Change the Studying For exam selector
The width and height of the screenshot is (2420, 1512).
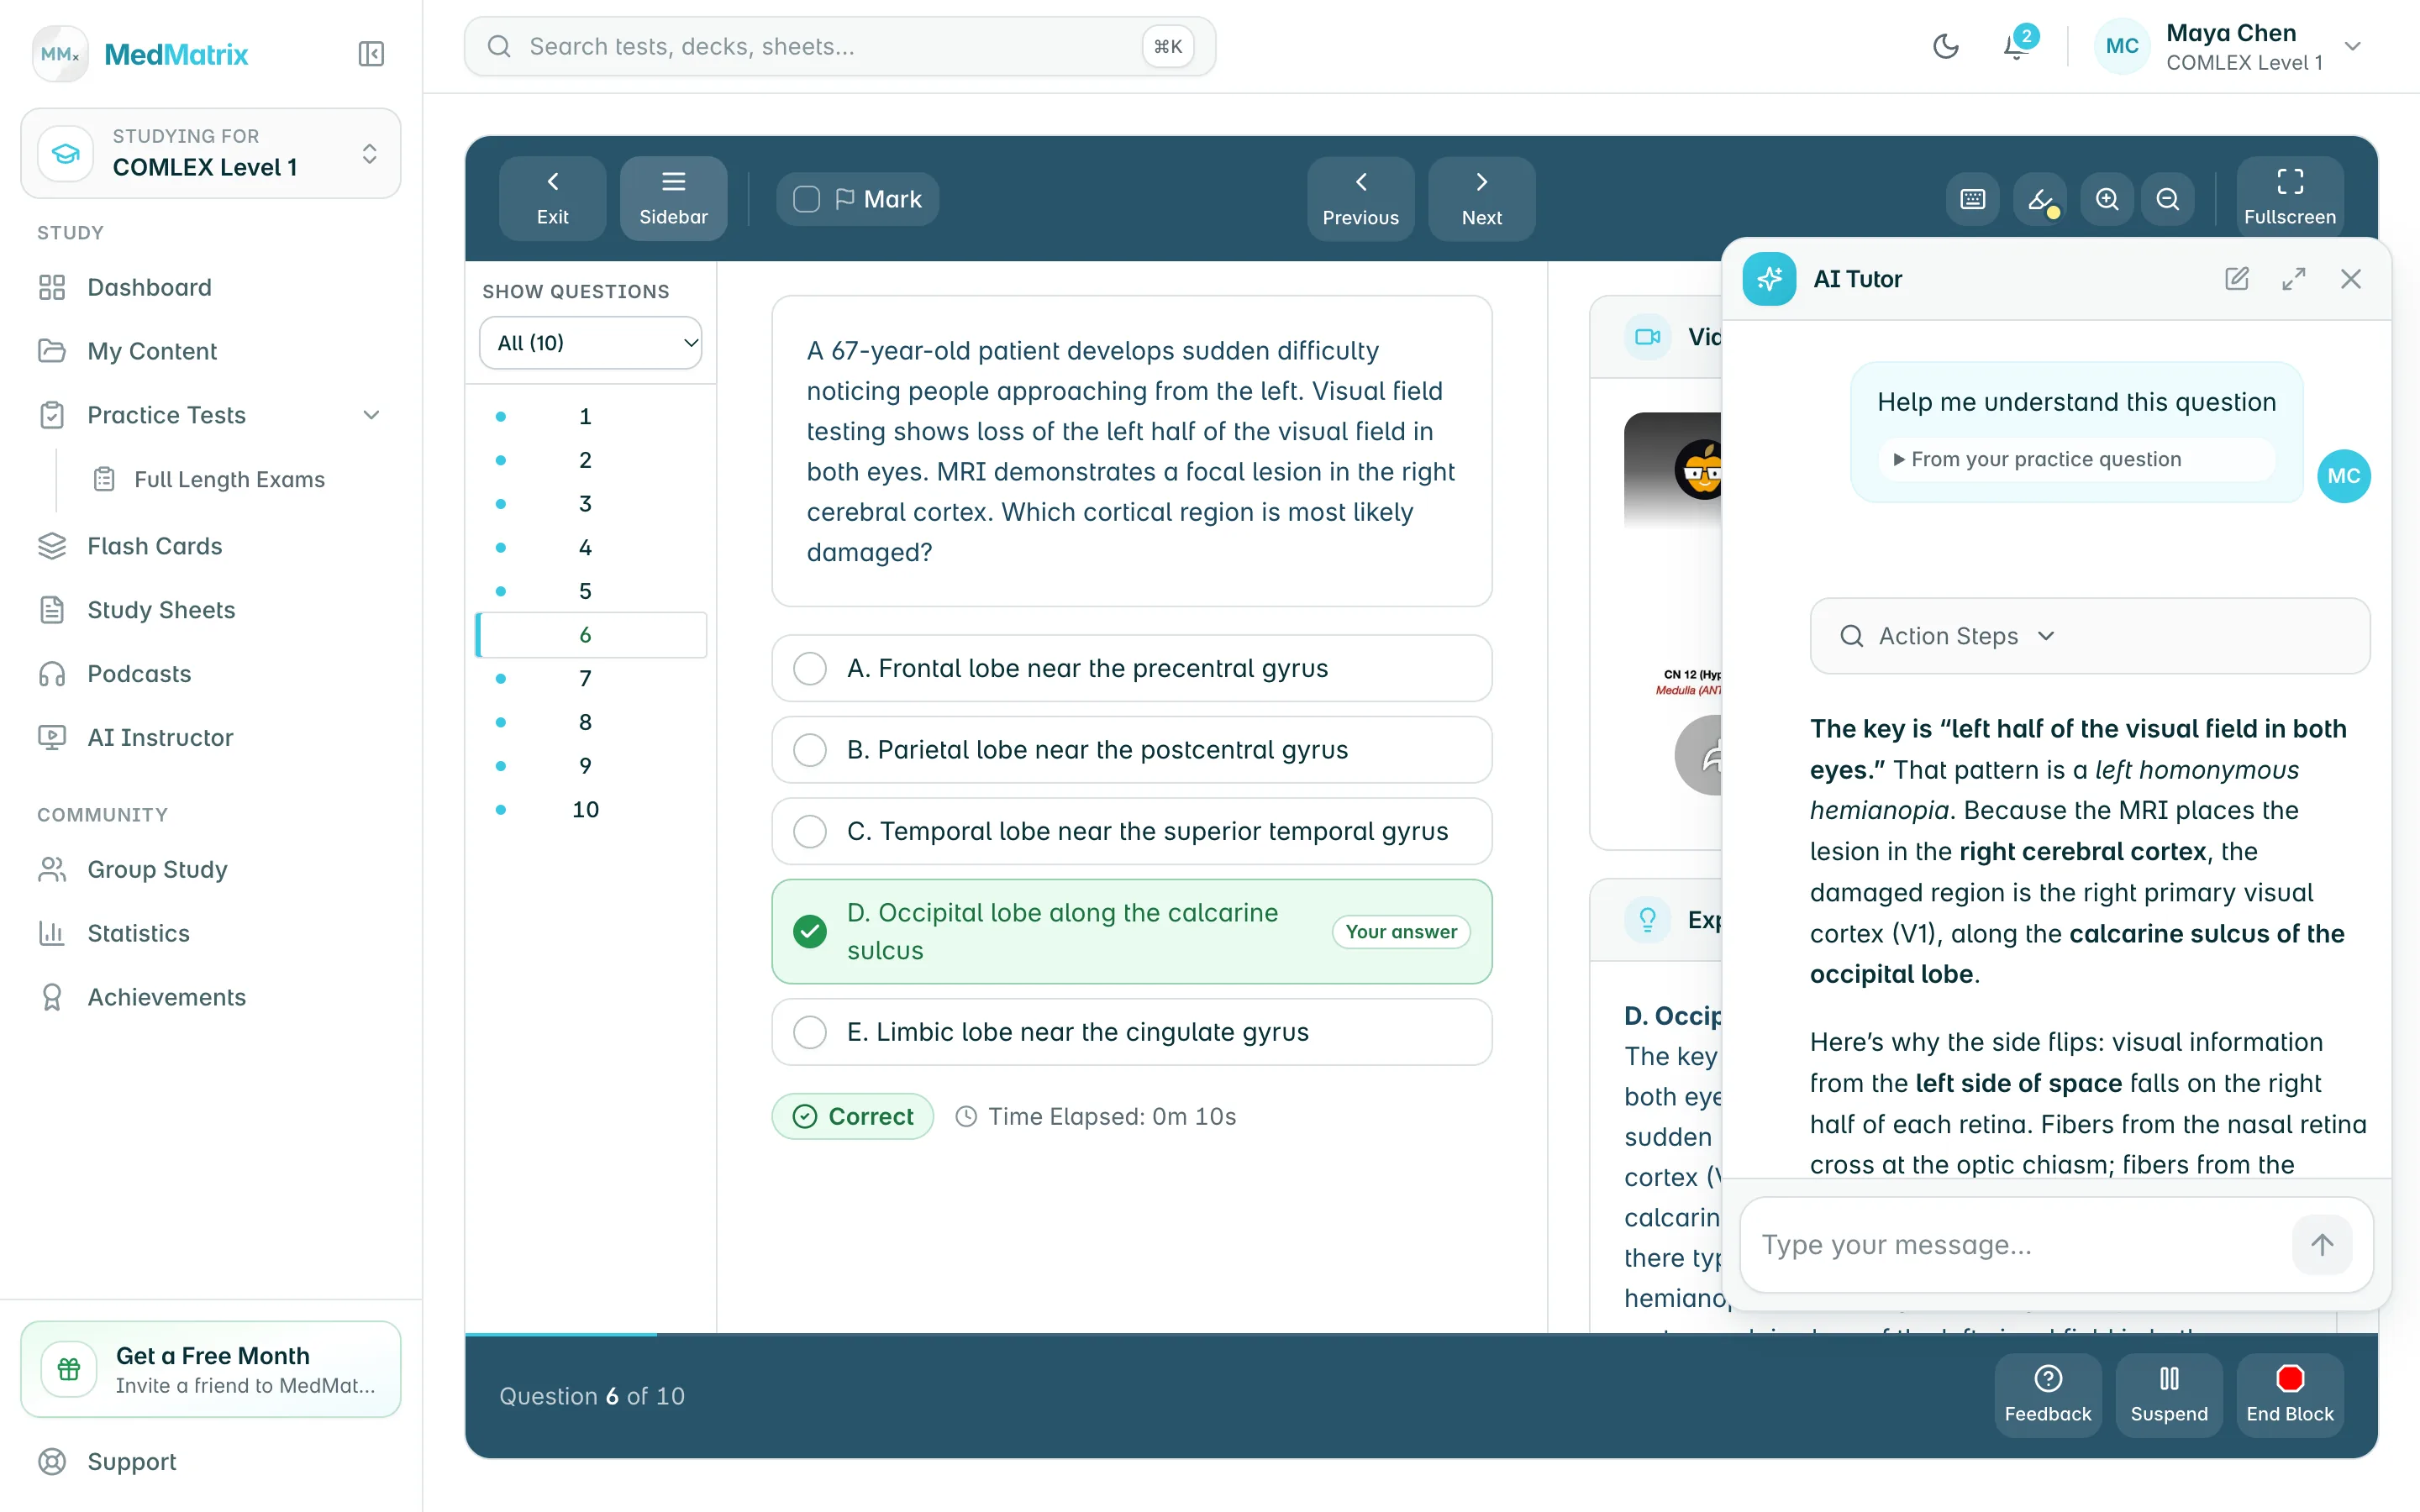pos(210,153)
